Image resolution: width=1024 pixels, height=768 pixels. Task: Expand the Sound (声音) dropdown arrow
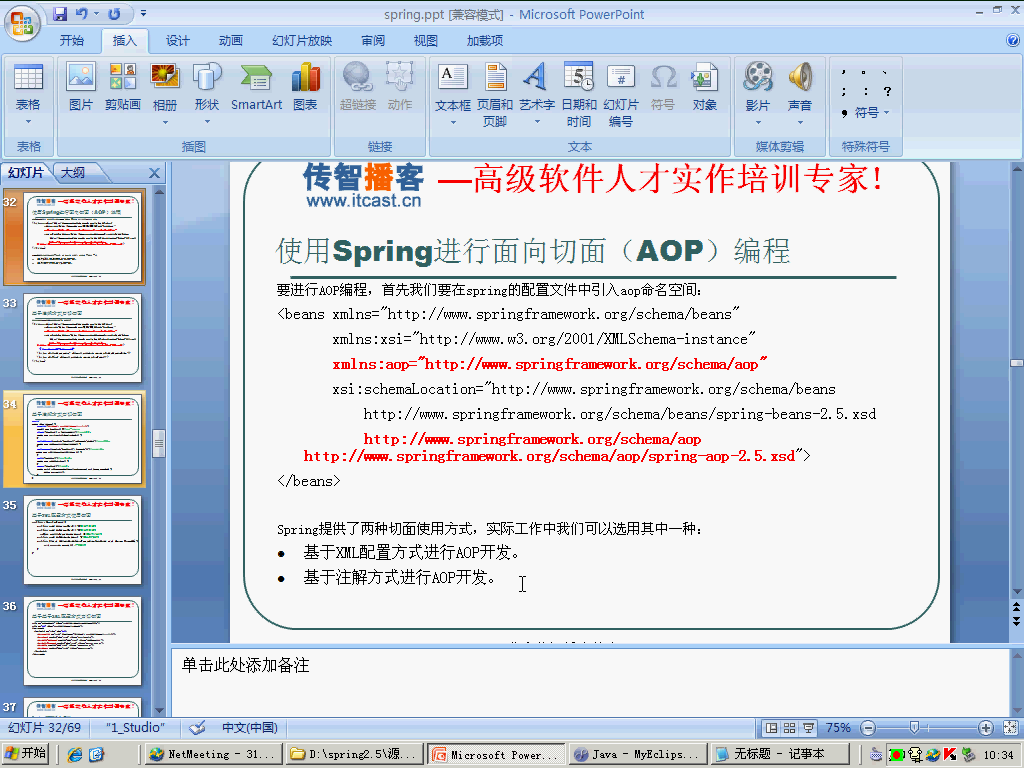coord(800,122)
